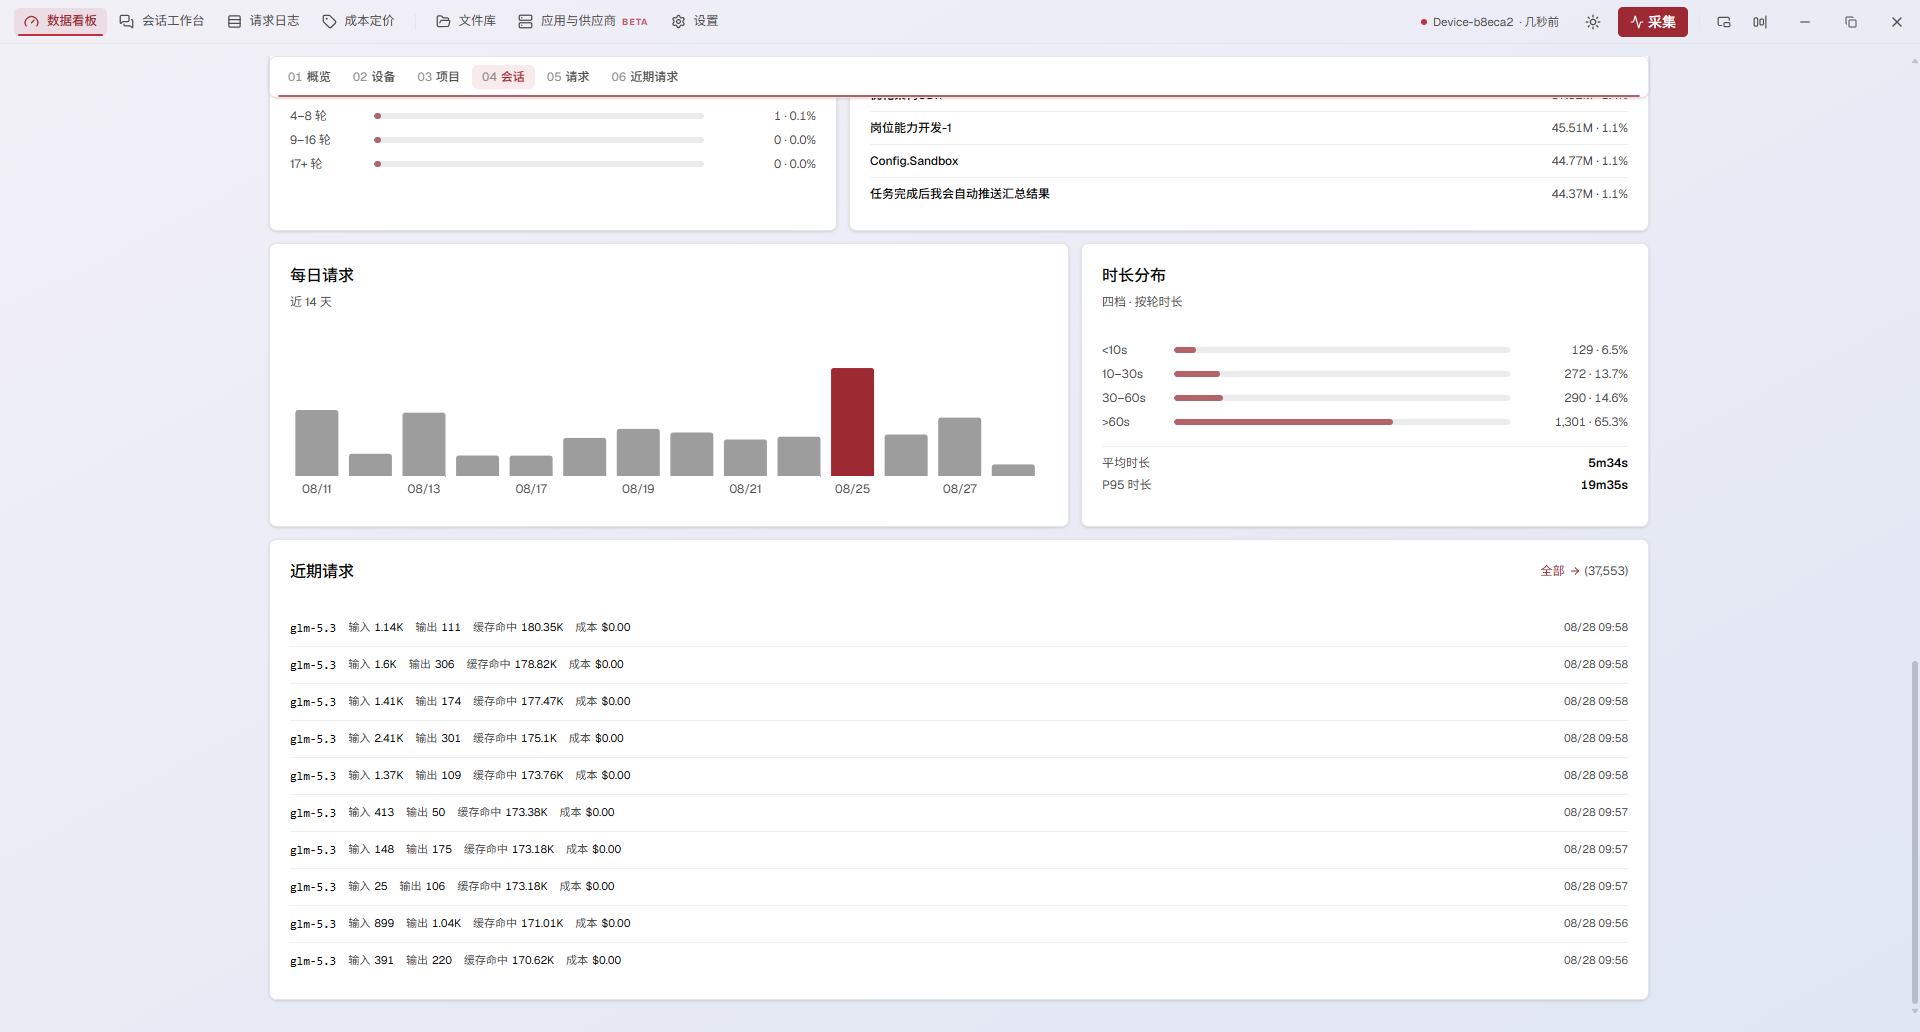Open 设置 settings from the top bar
Screen dimensions: 1920x1032
pyautogui.click(x=695, y=21)
